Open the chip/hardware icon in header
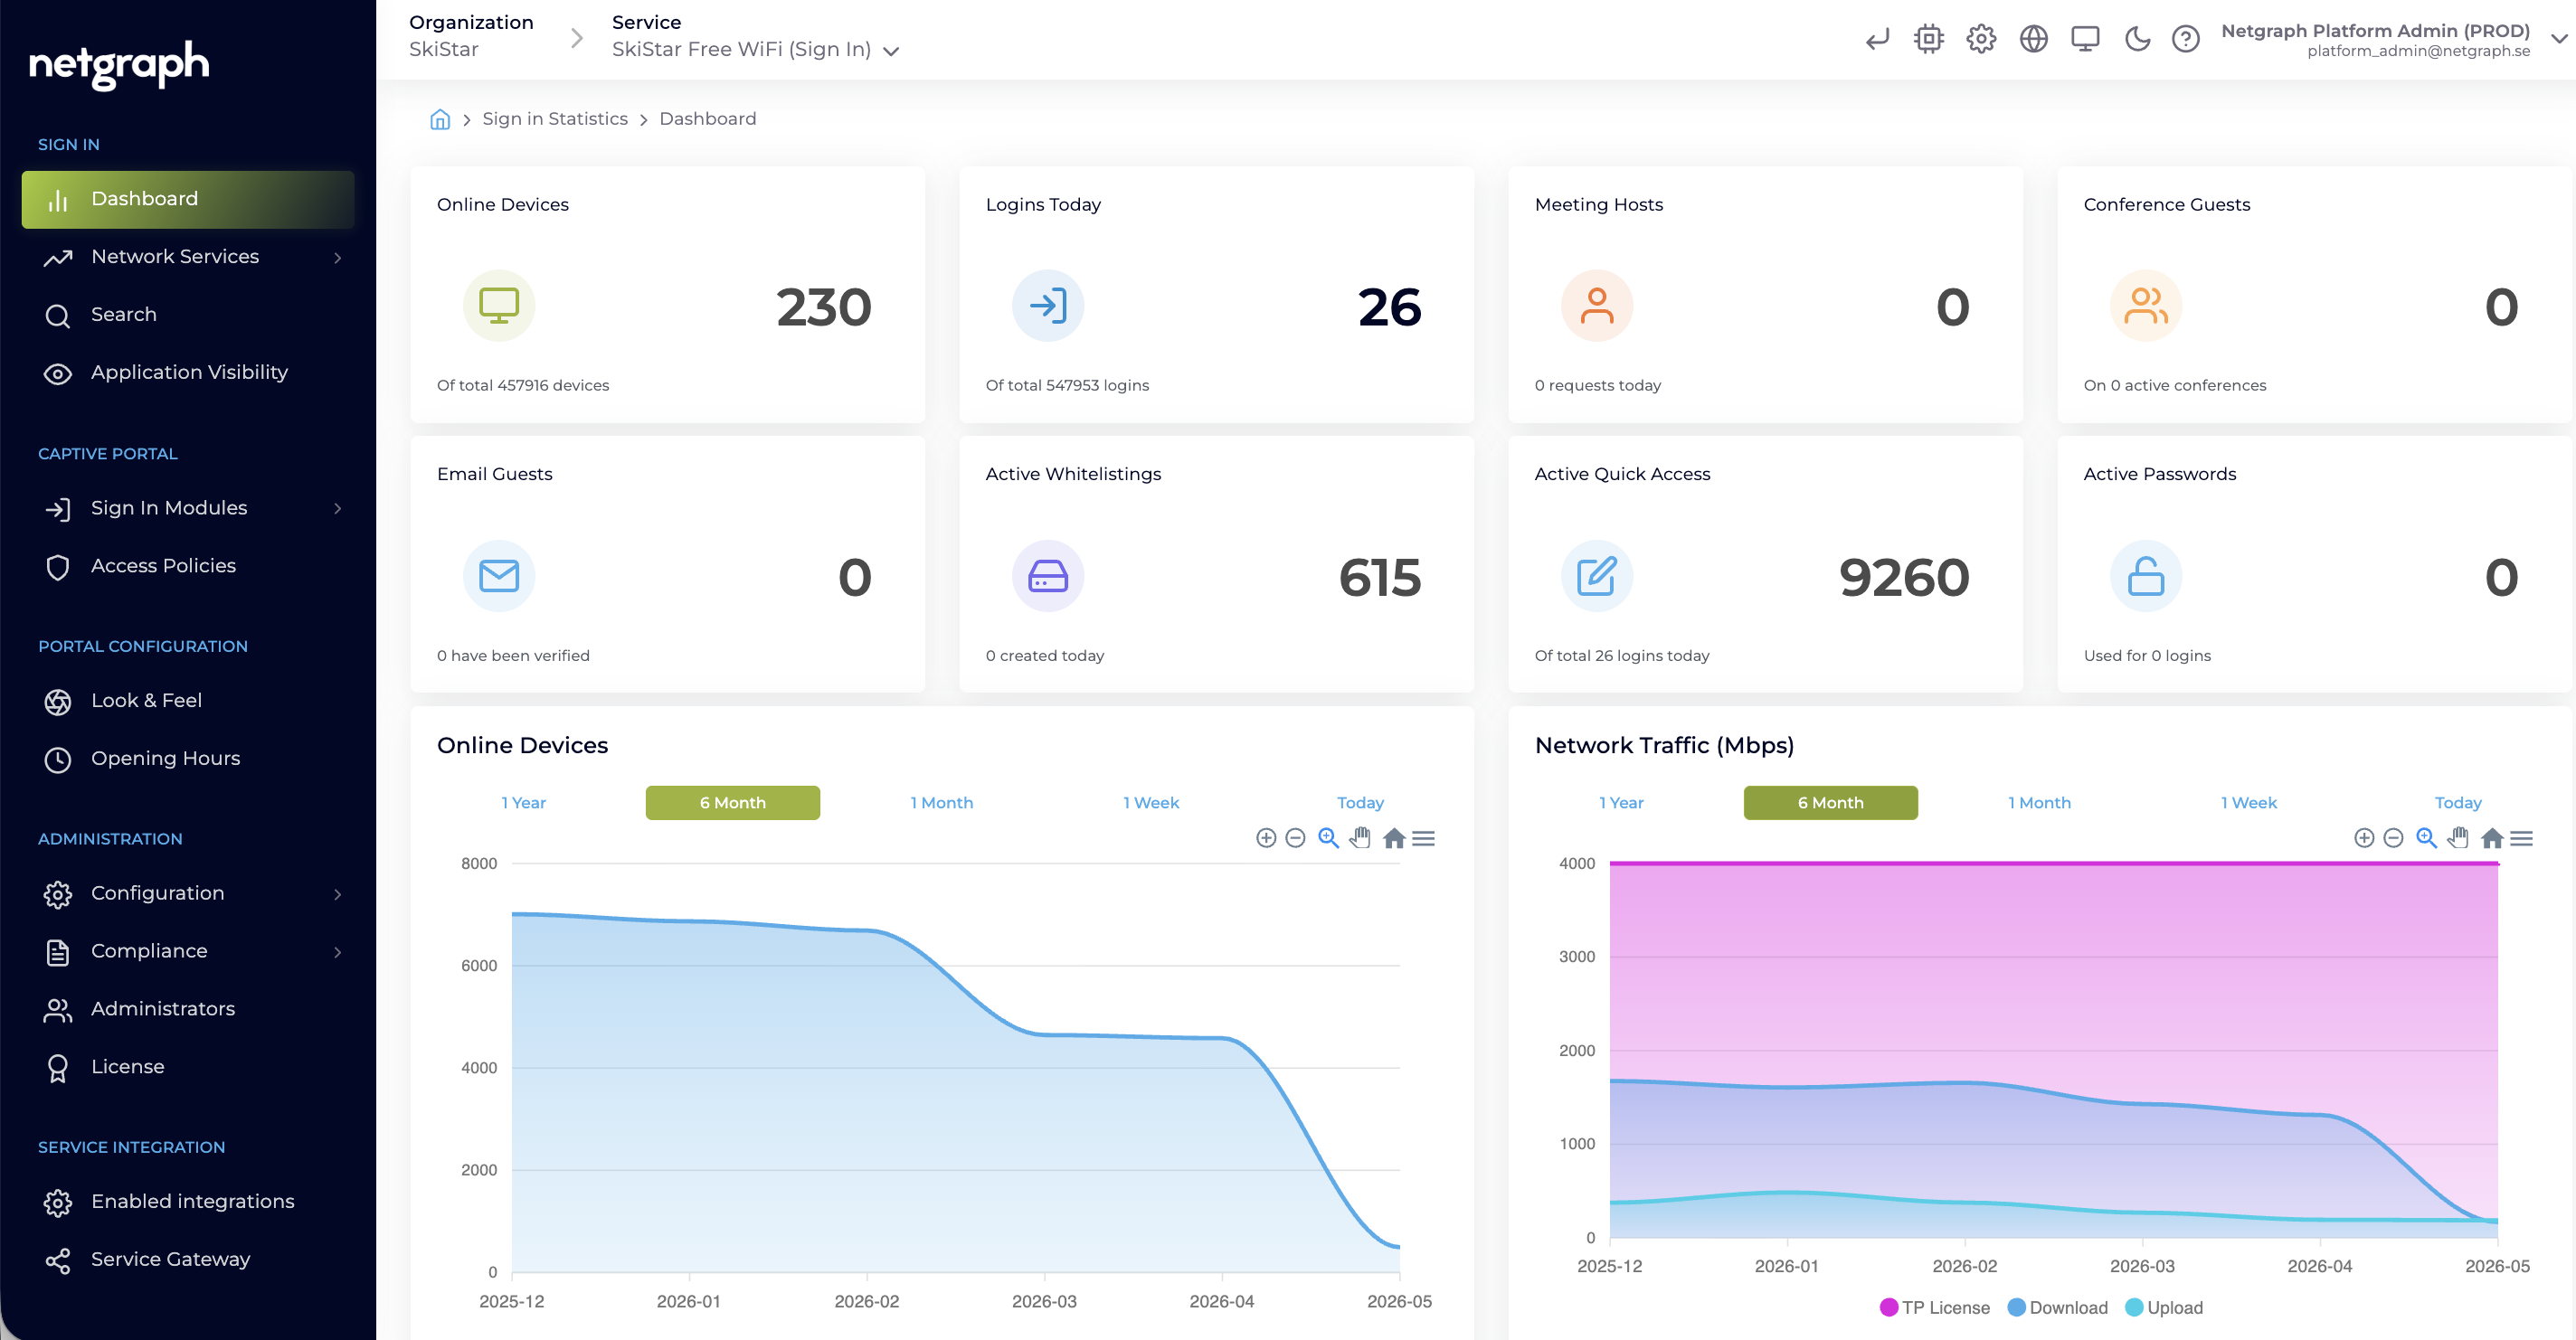The image size is (2576, 1340). 1929,39
